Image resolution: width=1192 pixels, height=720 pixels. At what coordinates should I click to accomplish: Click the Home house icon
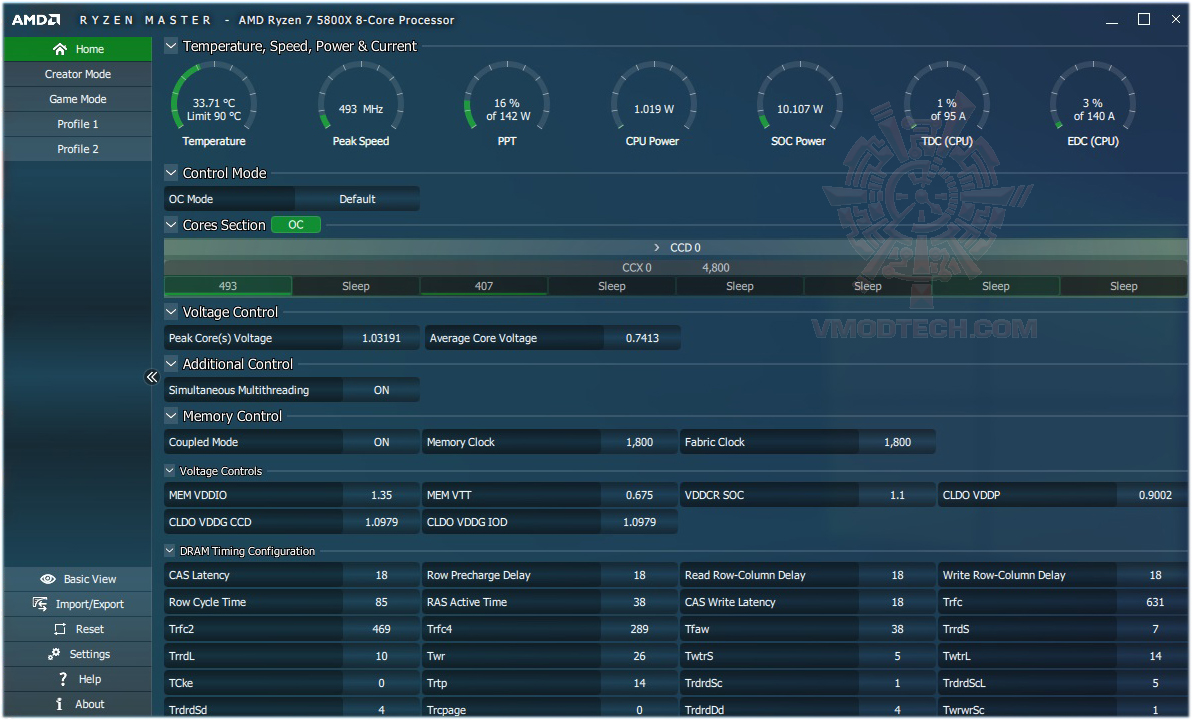click(59, 49)
